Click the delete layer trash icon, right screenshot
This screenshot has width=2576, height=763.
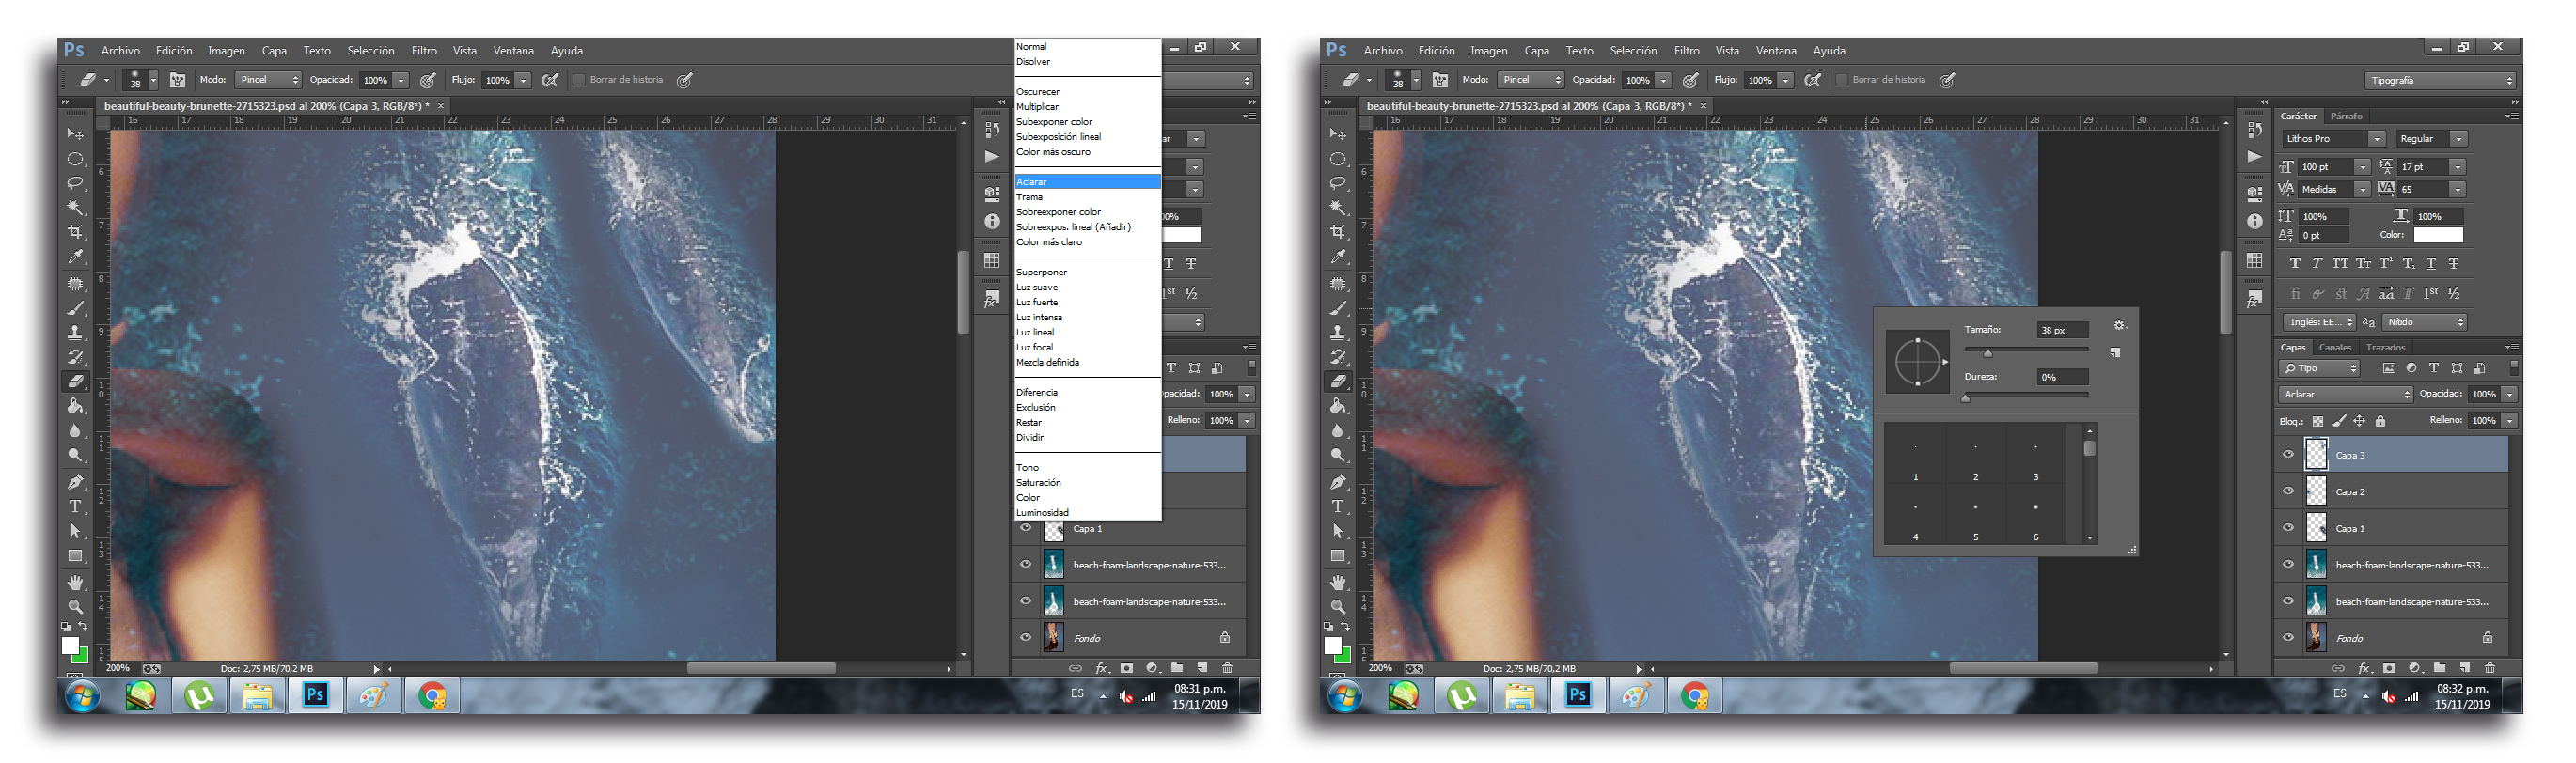coord(2490,668)
